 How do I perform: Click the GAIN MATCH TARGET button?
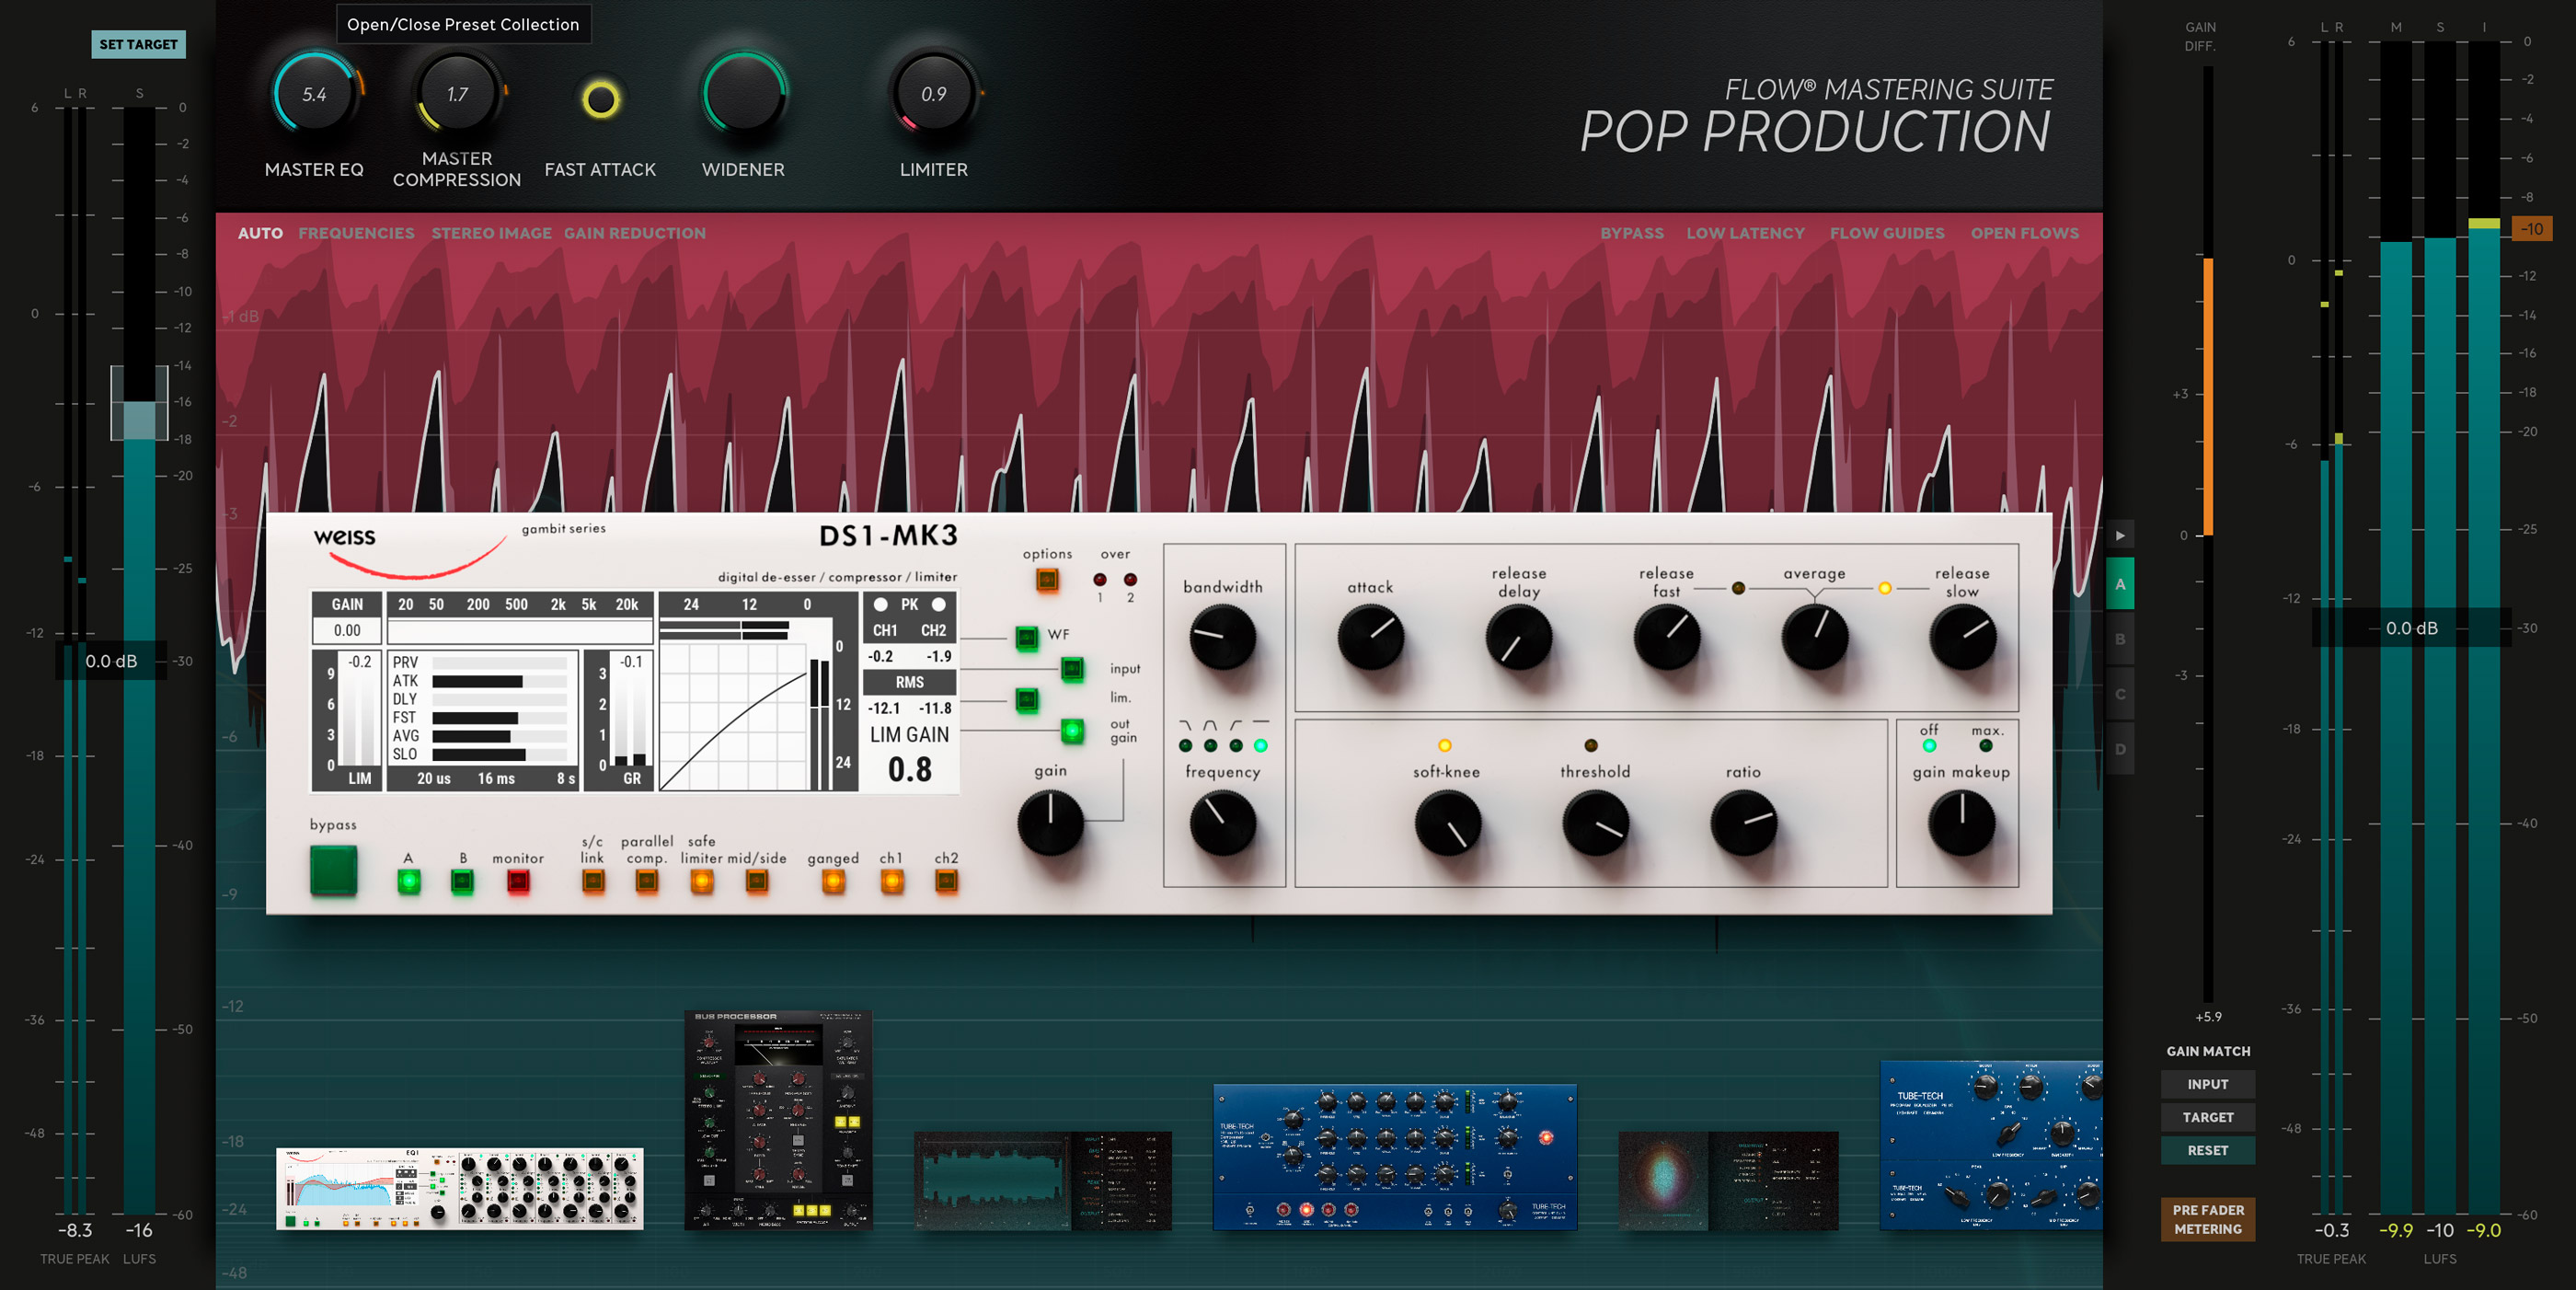[2207, 1117]
